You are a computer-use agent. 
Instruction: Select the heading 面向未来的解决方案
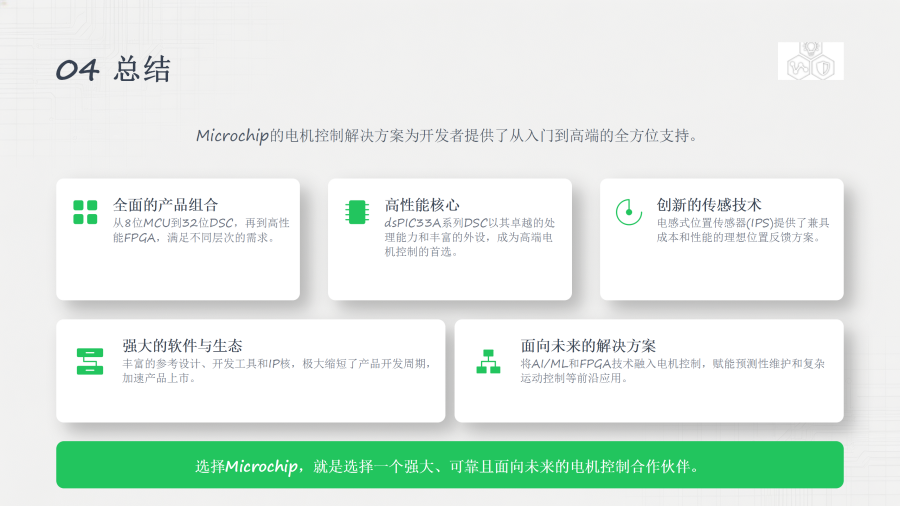588,345
